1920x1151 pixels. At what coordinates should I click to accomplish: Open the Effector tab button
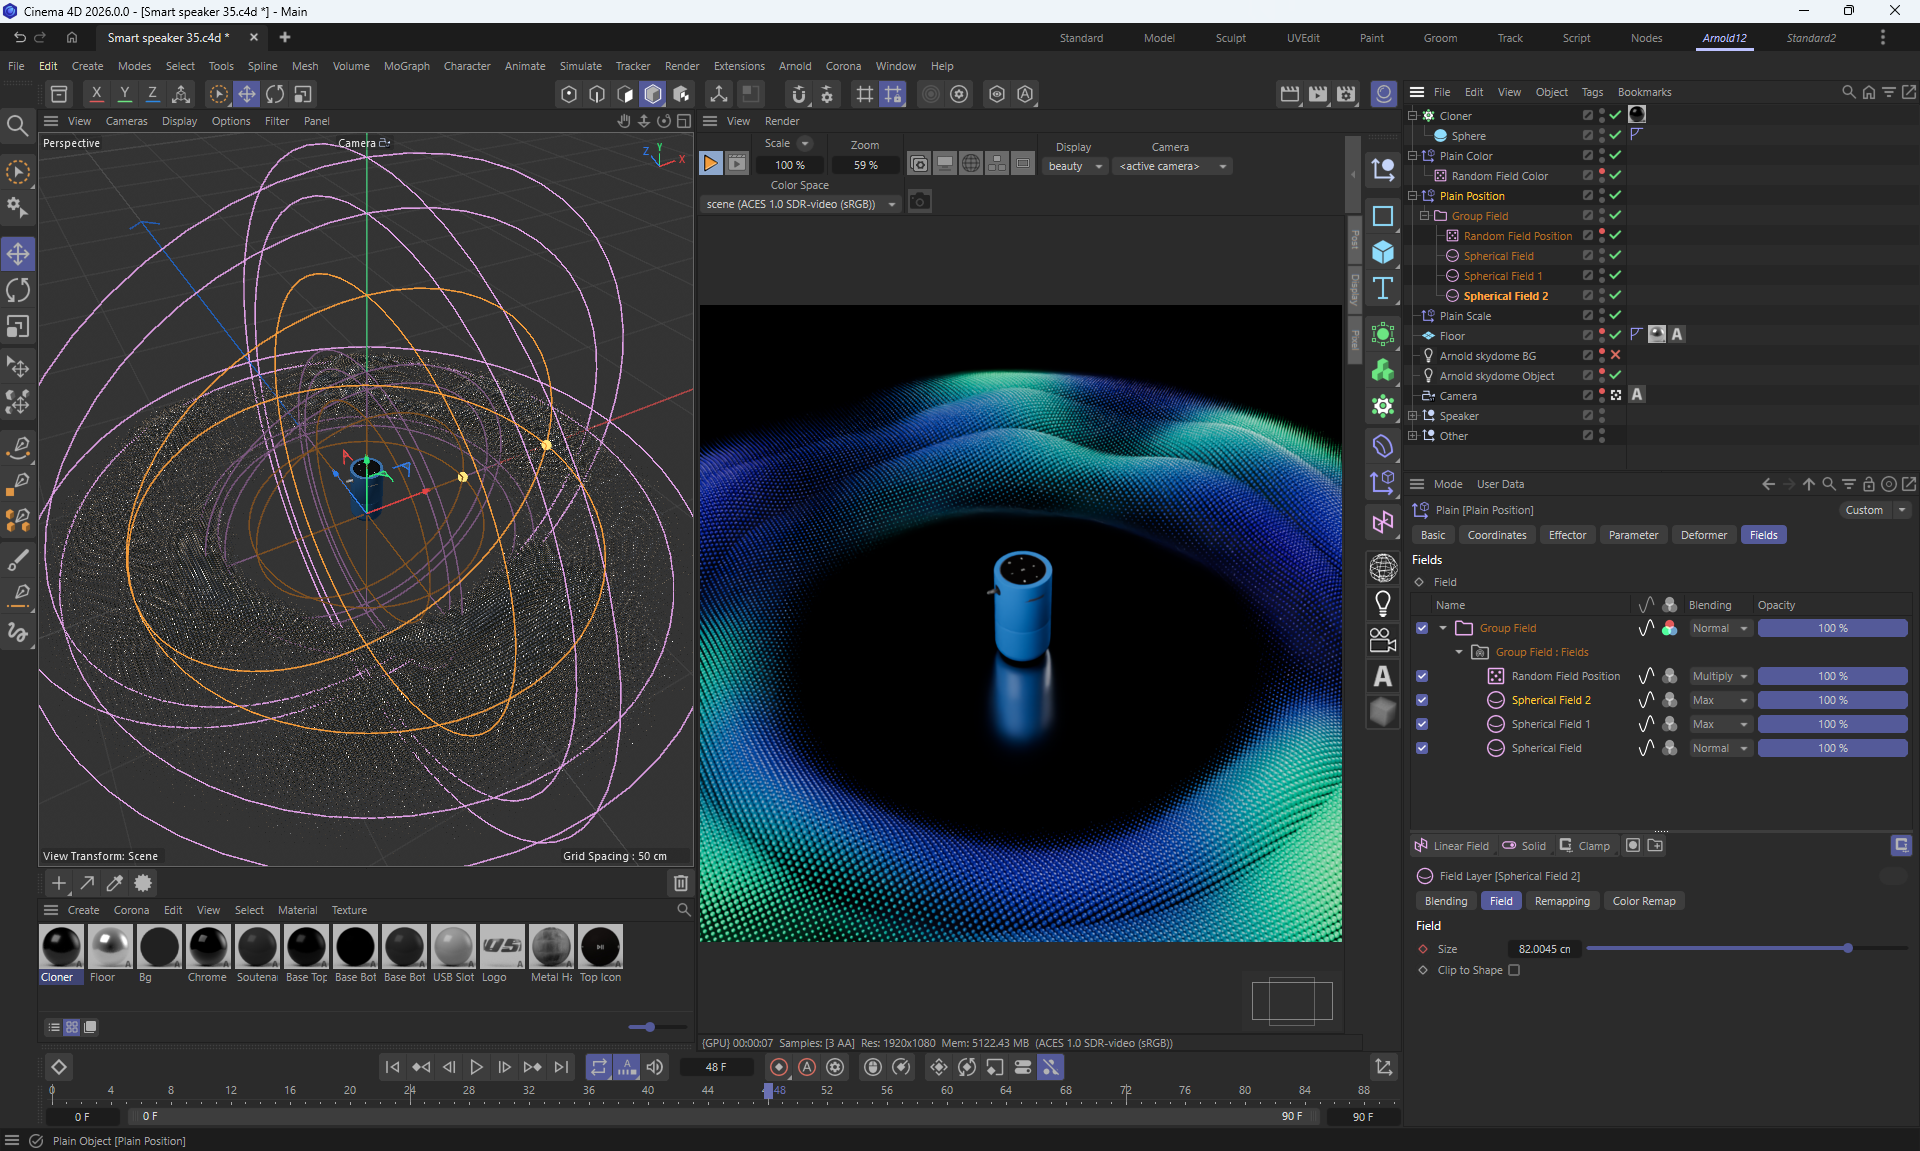pos(1567,535)
